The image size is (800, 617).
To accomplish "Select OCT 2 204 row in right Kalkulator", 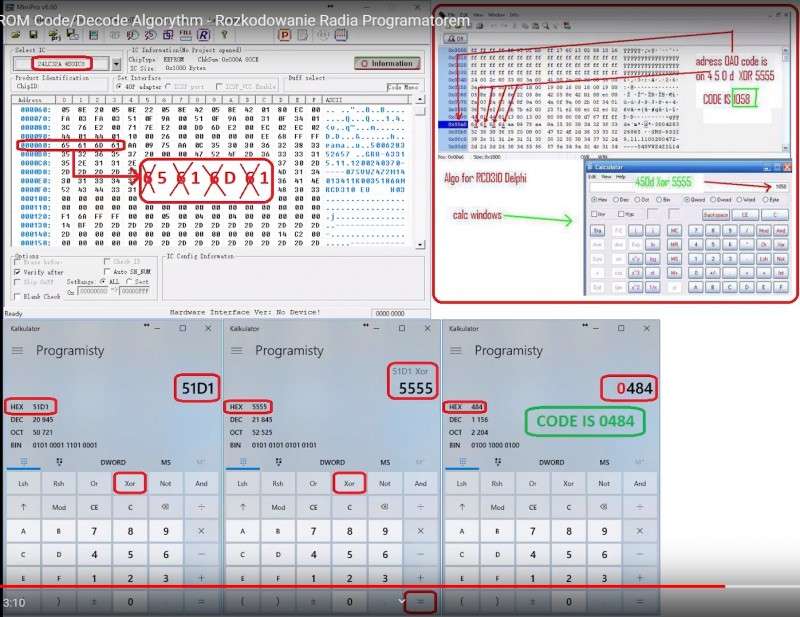I will tap(470, 432).
